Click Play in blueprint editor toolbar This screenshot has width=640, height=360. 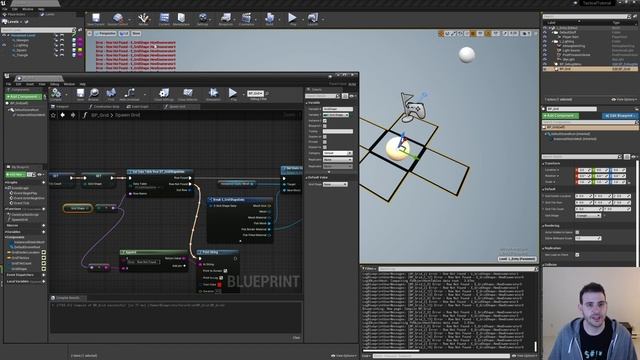point(233,94)
